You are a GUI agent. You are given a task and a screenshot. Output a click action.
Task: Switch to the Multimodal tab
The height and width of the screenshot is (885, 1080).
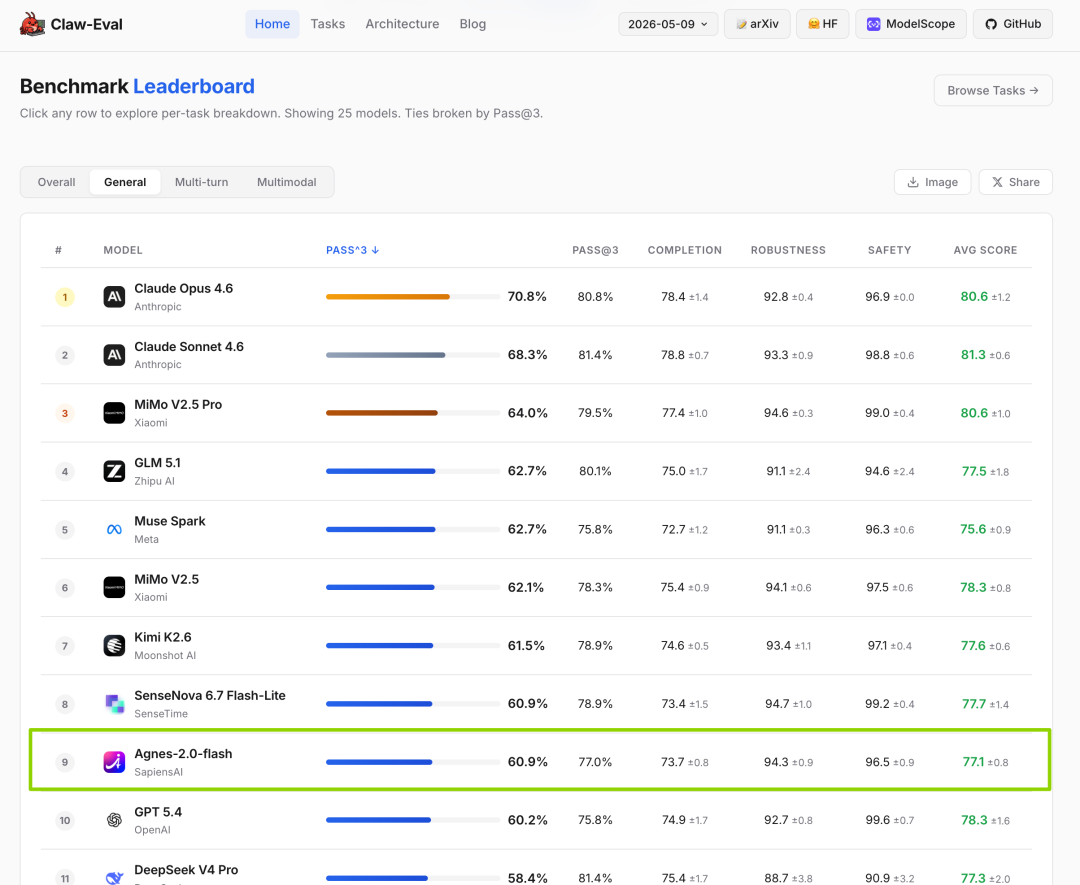click(x=287, y=182)
